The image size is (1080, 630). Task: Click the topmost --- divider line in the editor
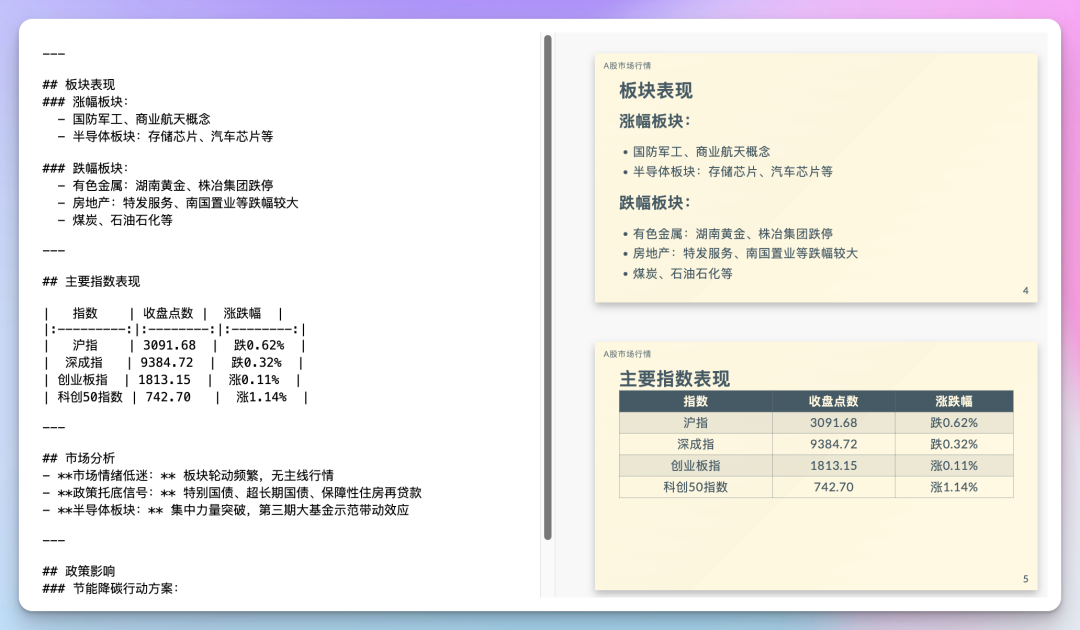click(x=52, y=53)
